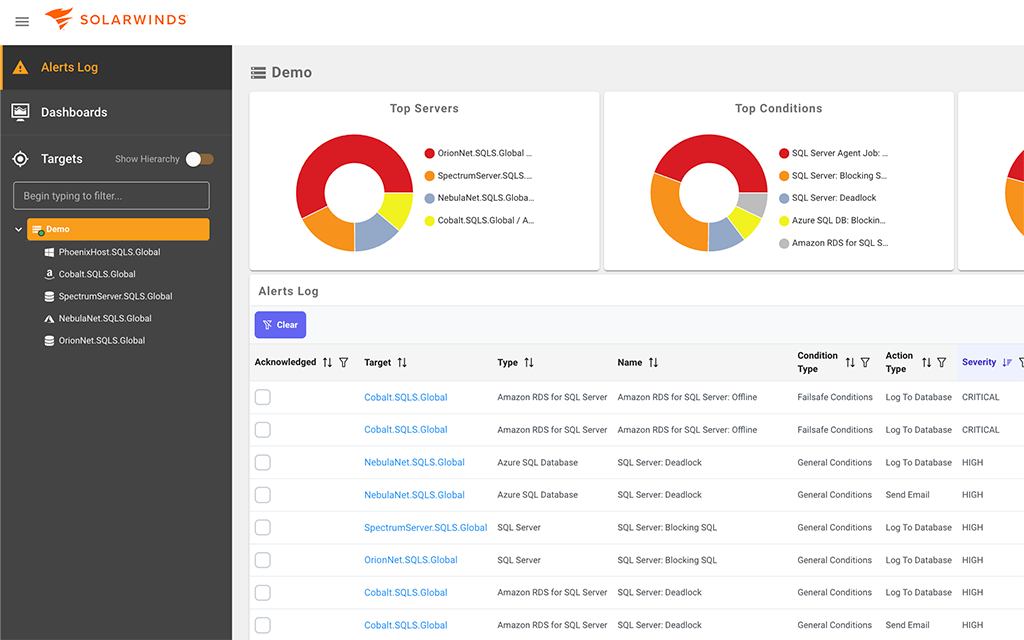1024x640 pixels.
Task: Click the Begin typing to filter input field
Action: [111, 195]
